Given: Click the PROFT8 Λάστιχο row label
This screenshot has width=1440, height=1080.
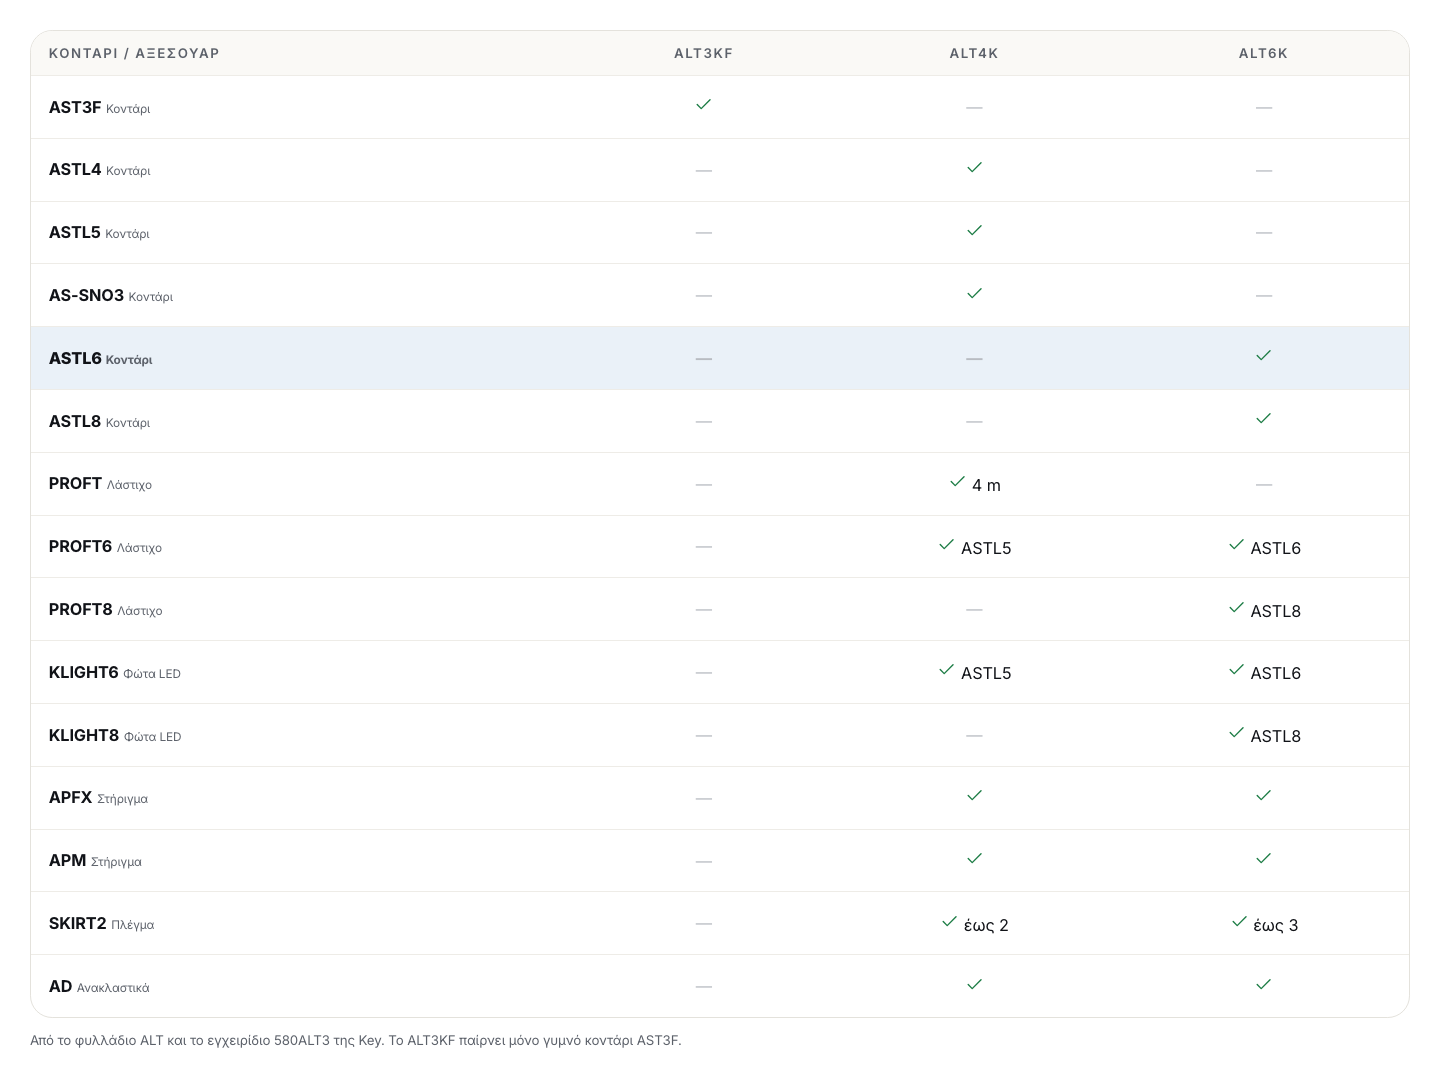Looking at the screenshot, I should pyautogui.click(x=105, y=609).
